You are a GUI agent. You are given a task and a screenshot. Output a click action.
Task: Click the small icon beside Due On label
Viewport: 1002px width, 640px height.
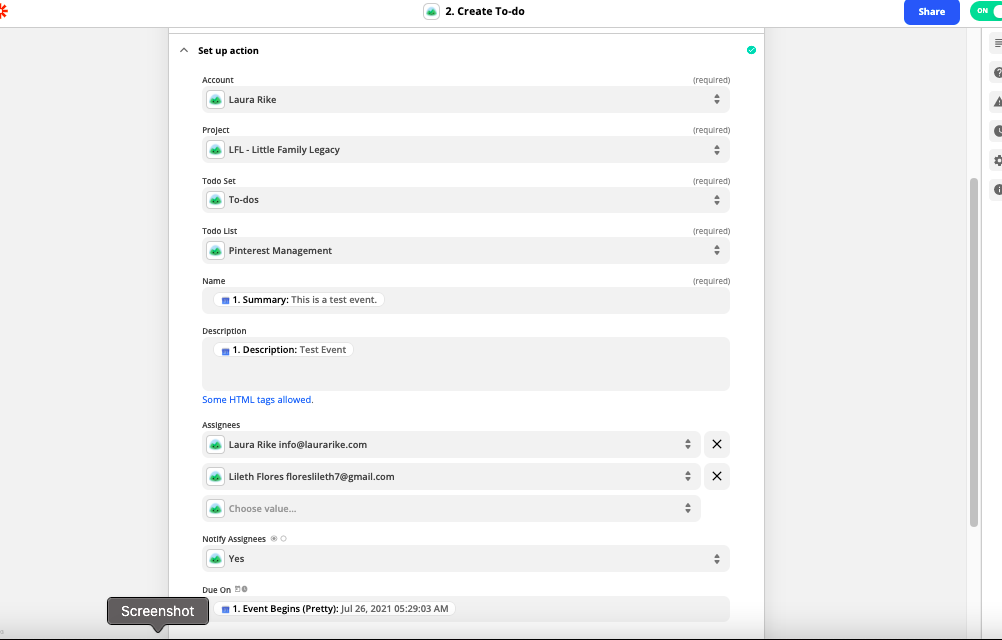(x=241, y=589)
